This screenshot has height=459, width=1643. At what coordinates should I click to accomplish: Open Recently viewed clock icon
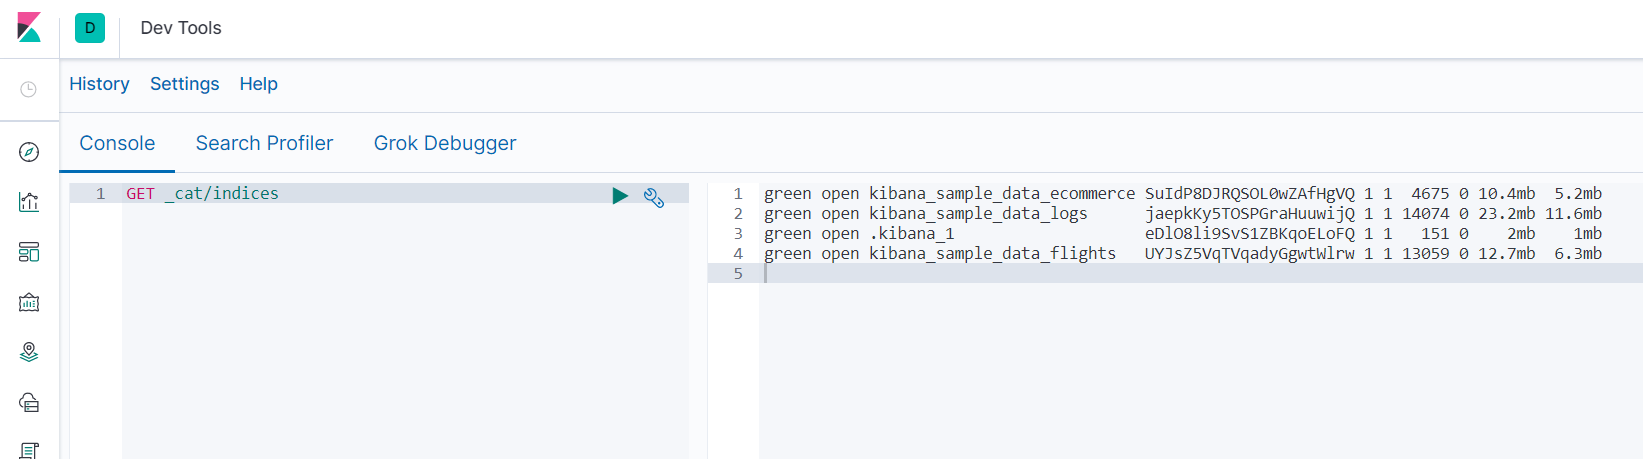pos(29,89)
